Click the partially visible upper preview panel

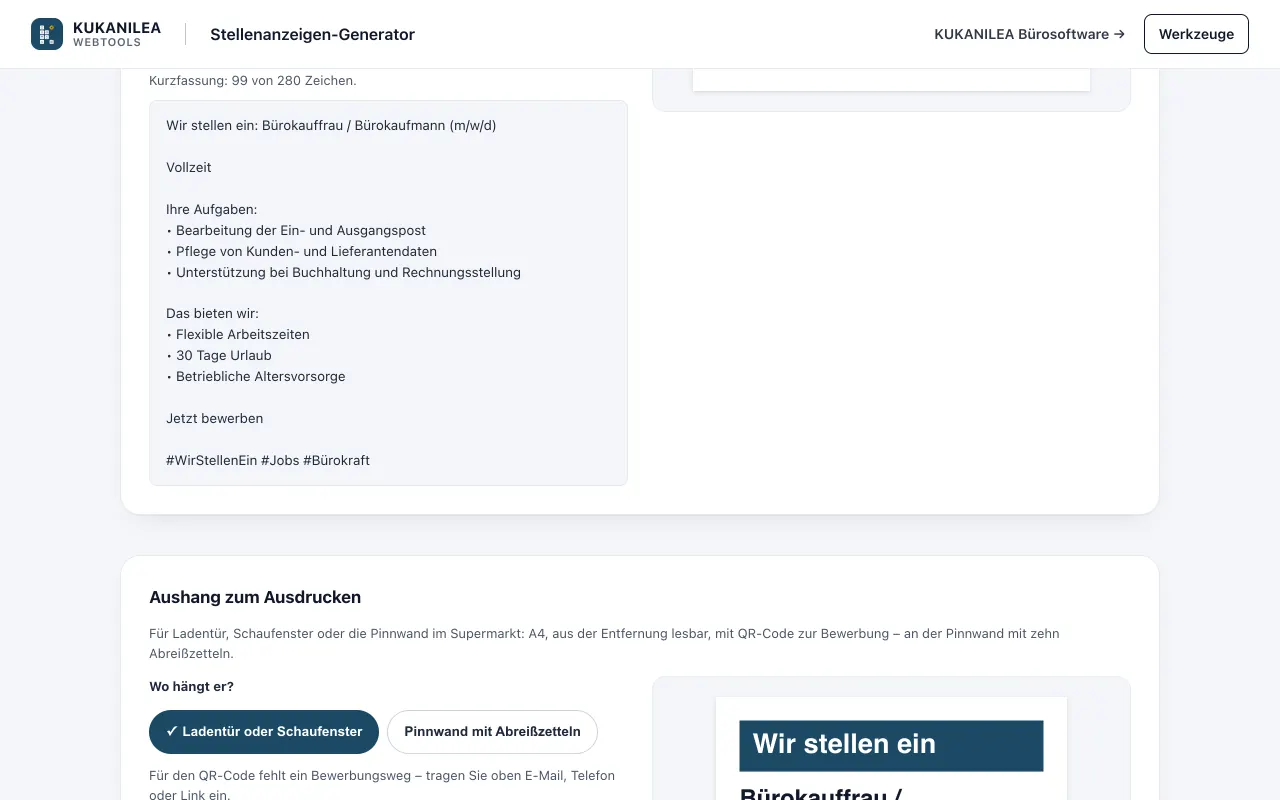[x=891, y=90]
